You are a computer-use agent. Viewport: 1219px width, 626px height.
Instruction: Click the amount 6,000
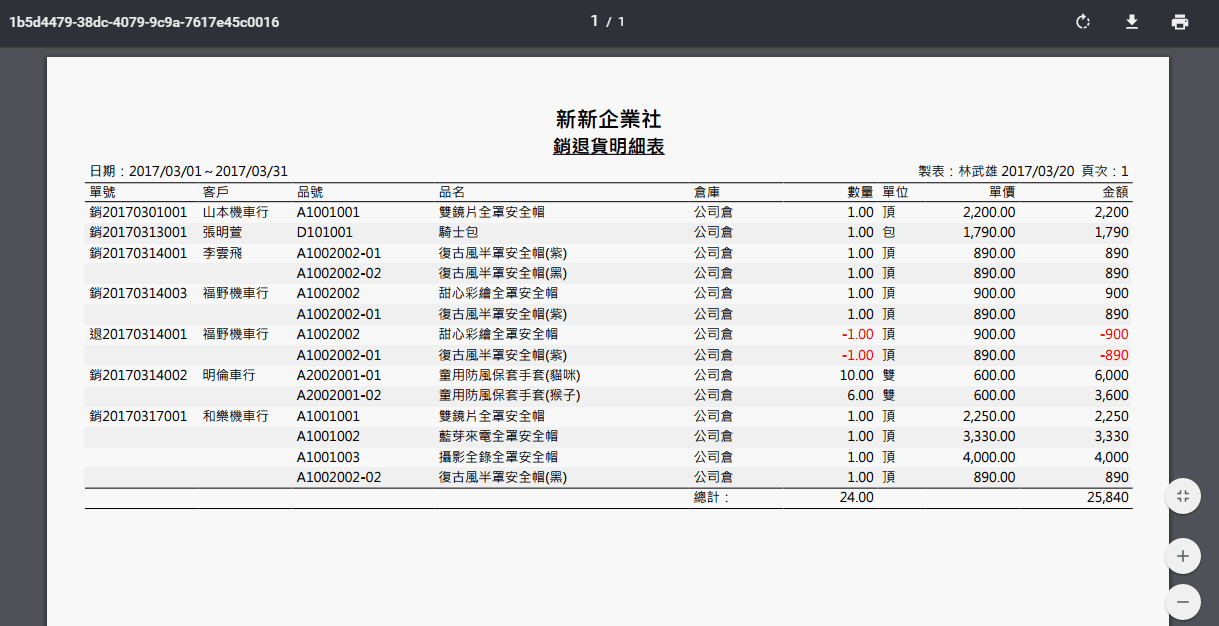(x=1112, y=376)
